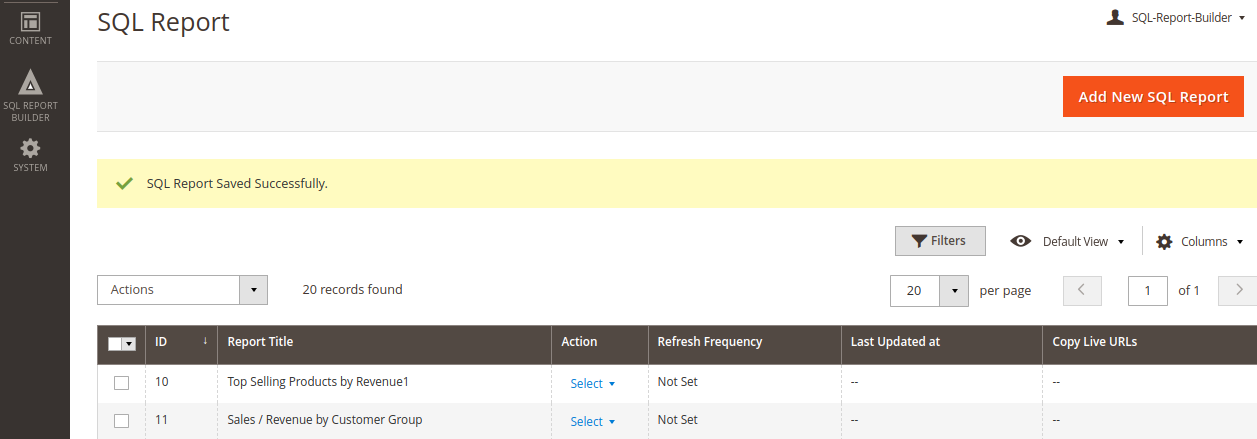1257x439 pixels.
Task: Click the SQL Report Saved Successfully message
Action: [237, 184]
